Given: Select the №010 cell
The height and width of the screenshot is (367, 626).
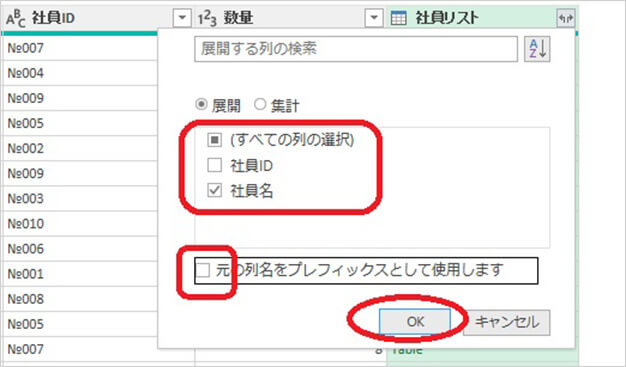Looking at the screenshot, I should click(x=80, y=224).
